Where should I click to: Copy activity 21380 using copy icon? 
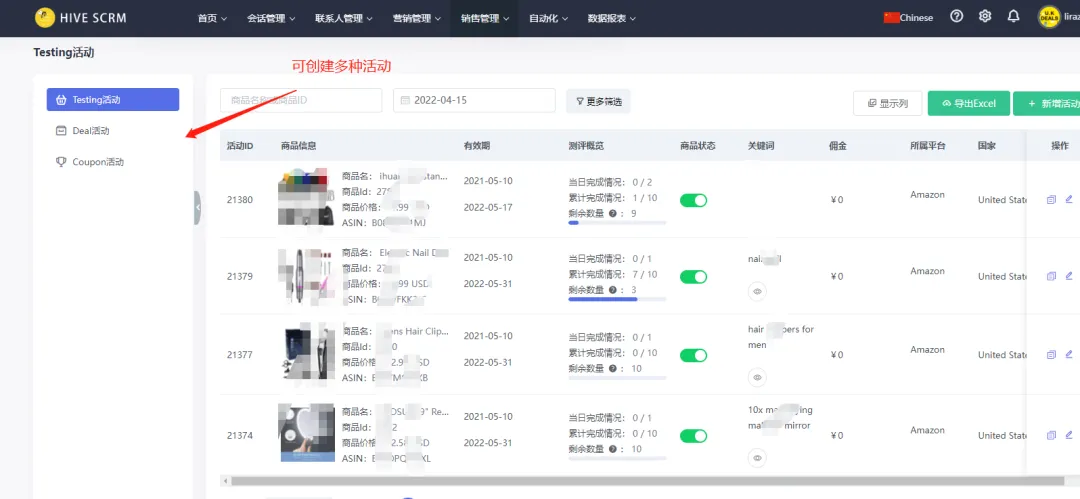tap(1051, 200)
